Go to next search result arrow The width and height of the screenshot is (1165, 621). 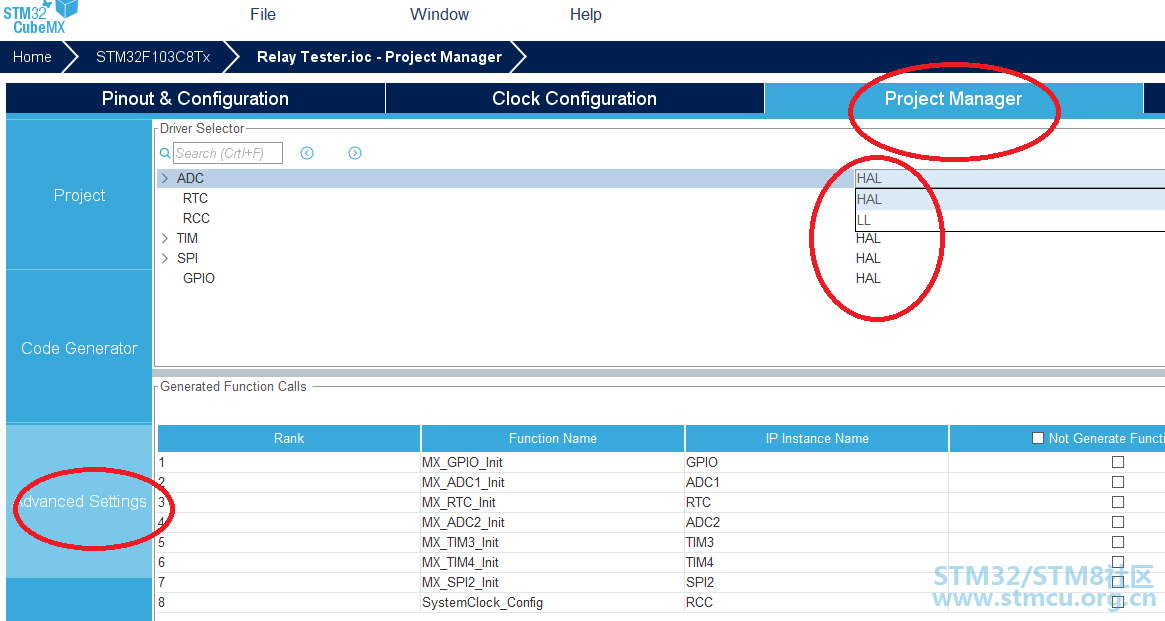click(x=355, y=153)
